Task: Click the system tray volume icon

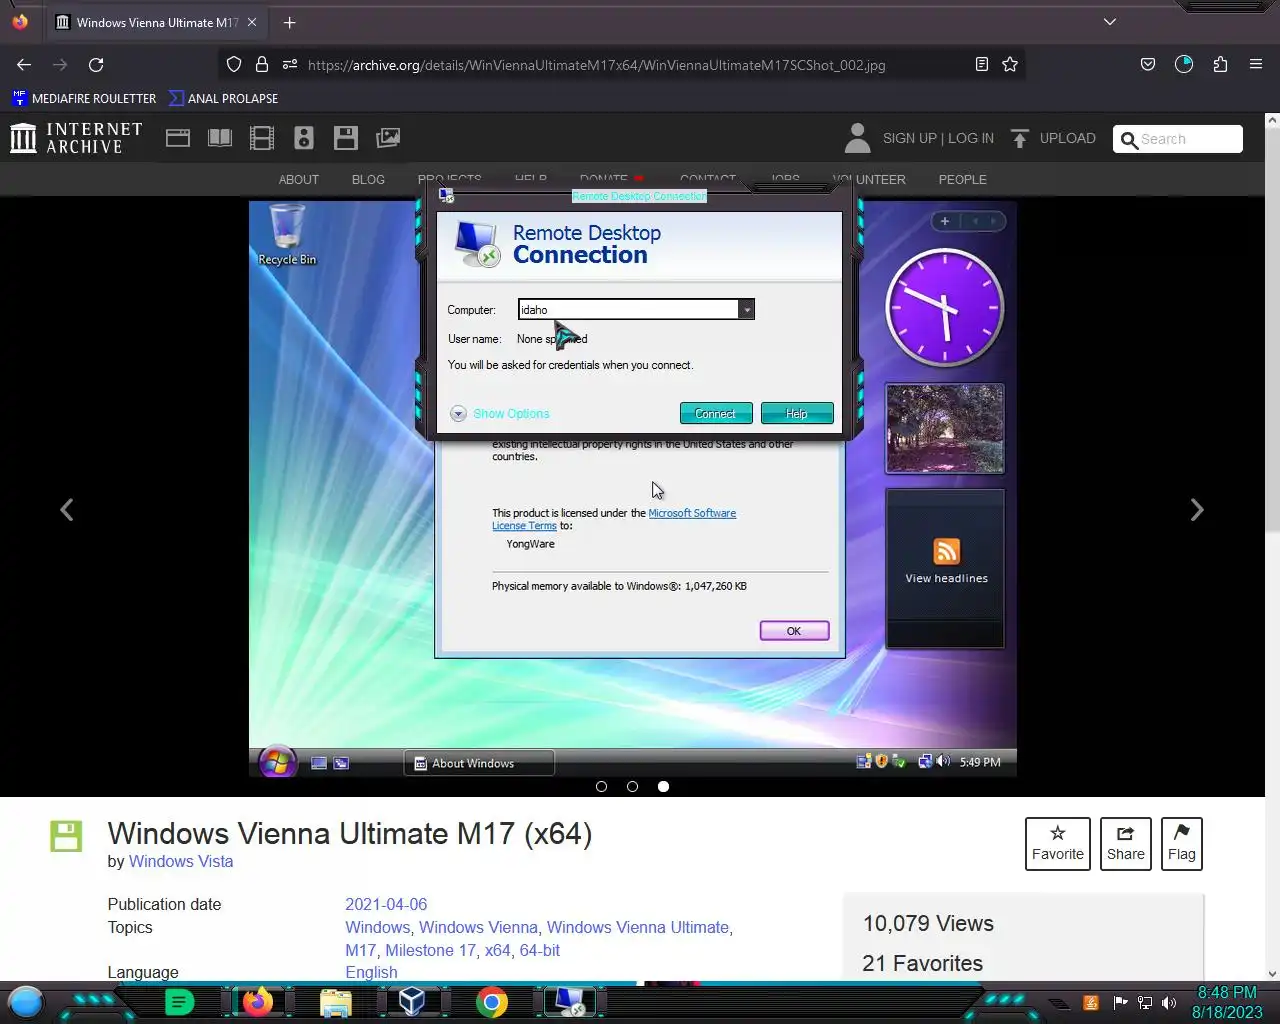Action: pyautogui.click(x=1169, y=1003)
